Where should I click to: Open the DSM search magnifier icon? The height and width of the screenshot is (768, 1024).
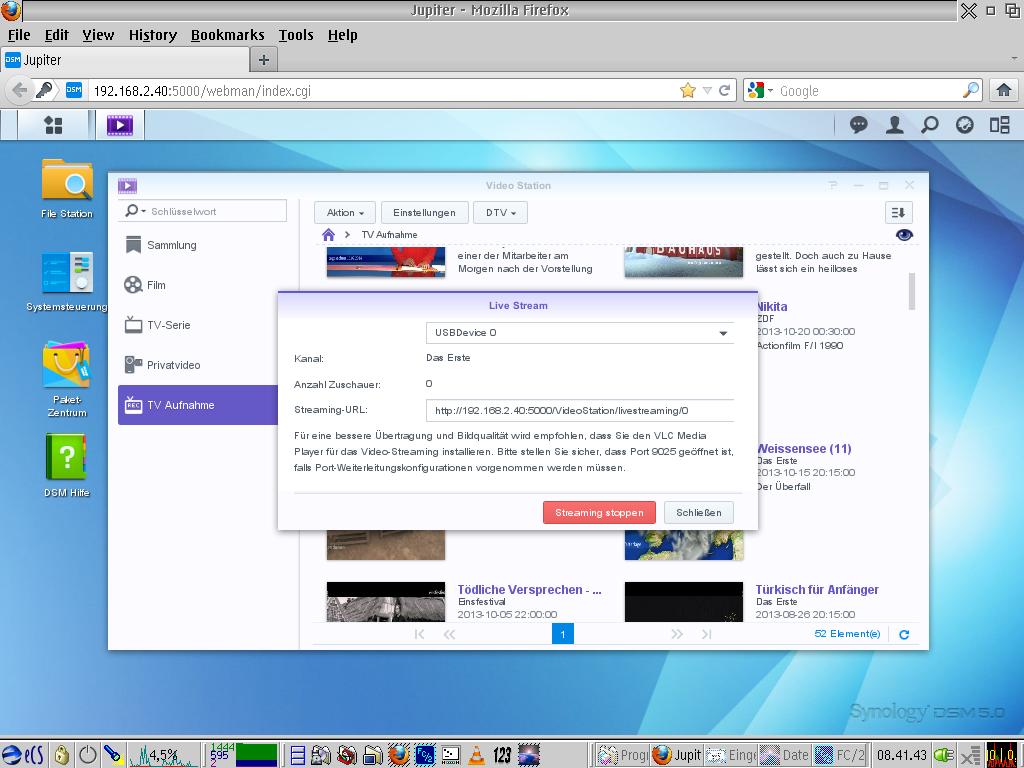coord(929,125)
